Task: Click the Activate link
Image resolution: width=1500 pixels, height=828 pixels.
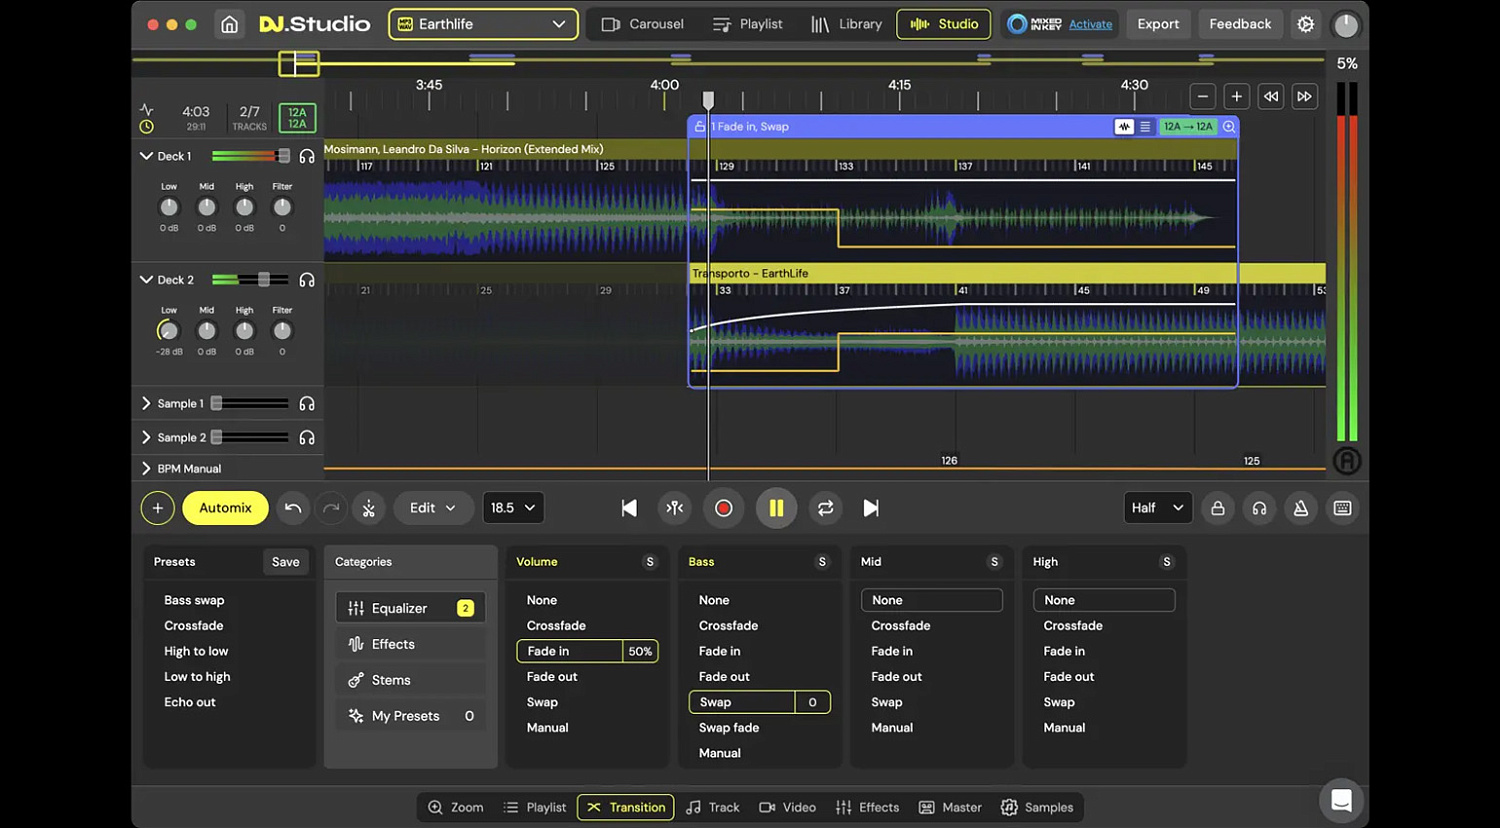Action: click(x=1090, y=24)
